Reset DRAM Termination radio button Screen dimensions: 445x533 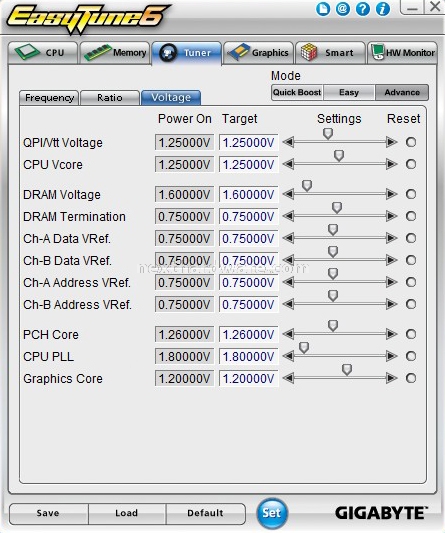click(411, 216)
